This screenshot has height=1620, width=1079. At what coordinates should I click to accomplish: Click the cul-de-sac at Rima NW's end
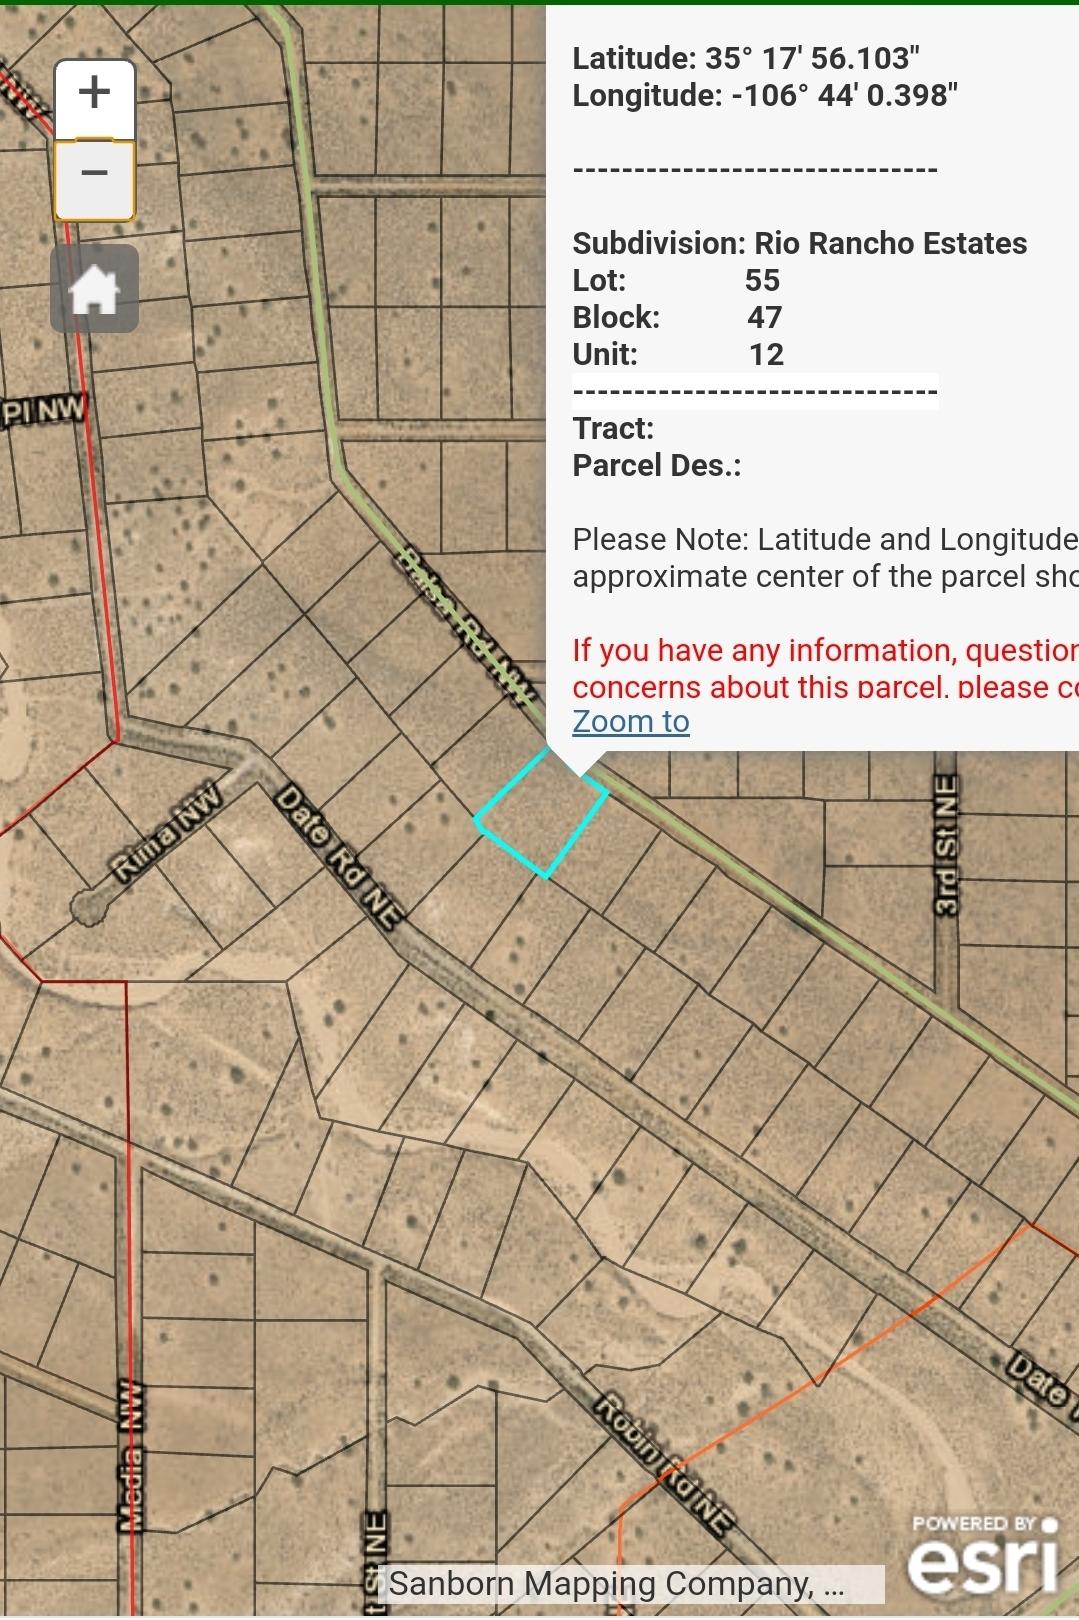[88, 908]
